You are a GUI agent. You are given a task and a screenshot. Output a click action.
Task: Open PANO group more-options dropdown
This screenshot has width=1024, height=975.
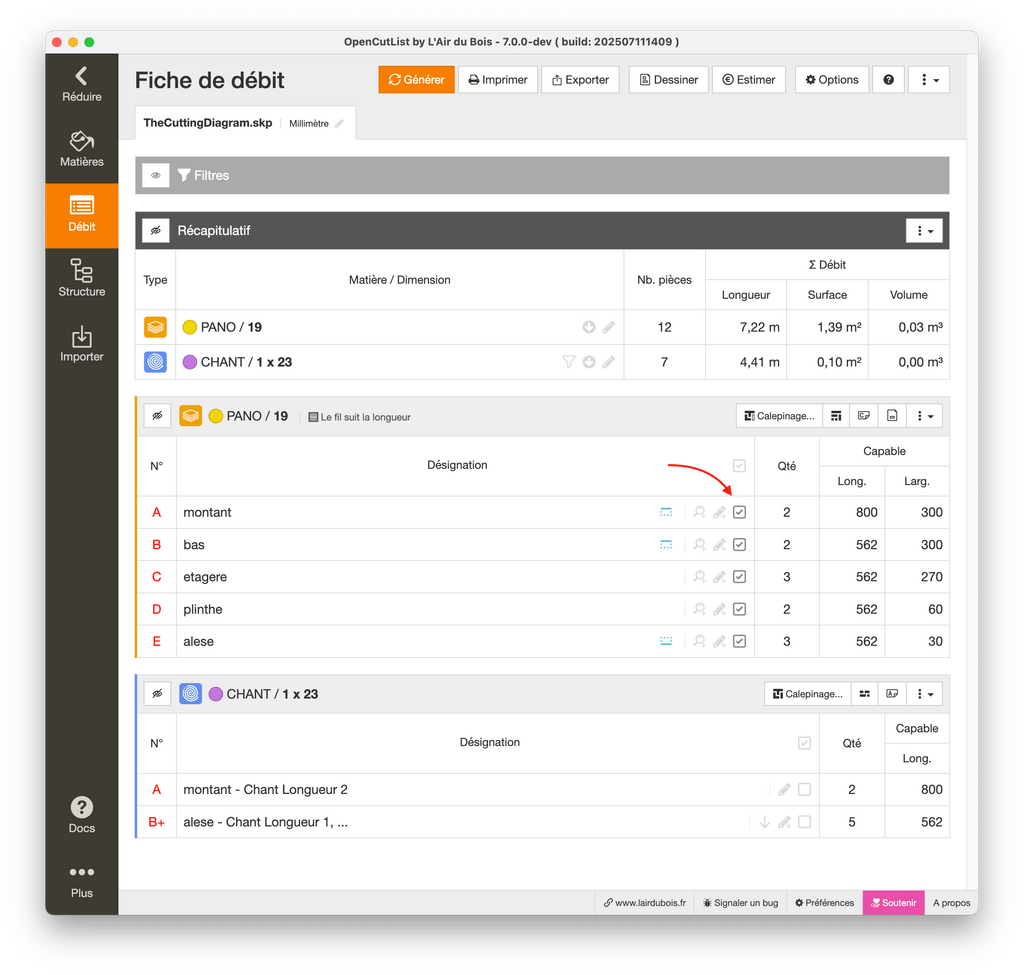point(924,416)
